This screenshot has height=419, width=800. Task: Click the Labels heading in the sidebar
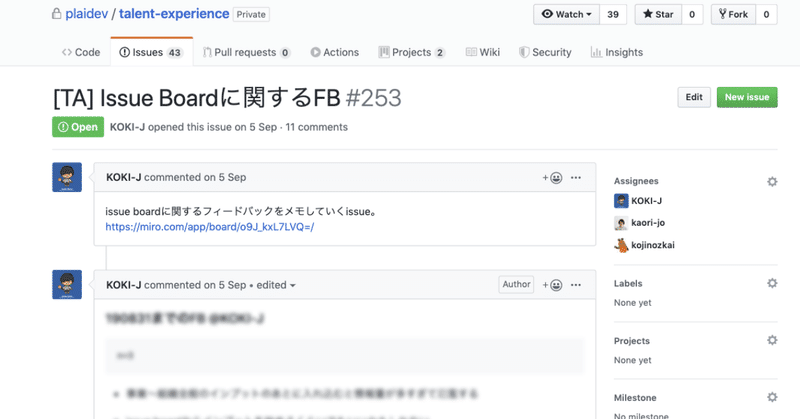click(x=628, y=283)
